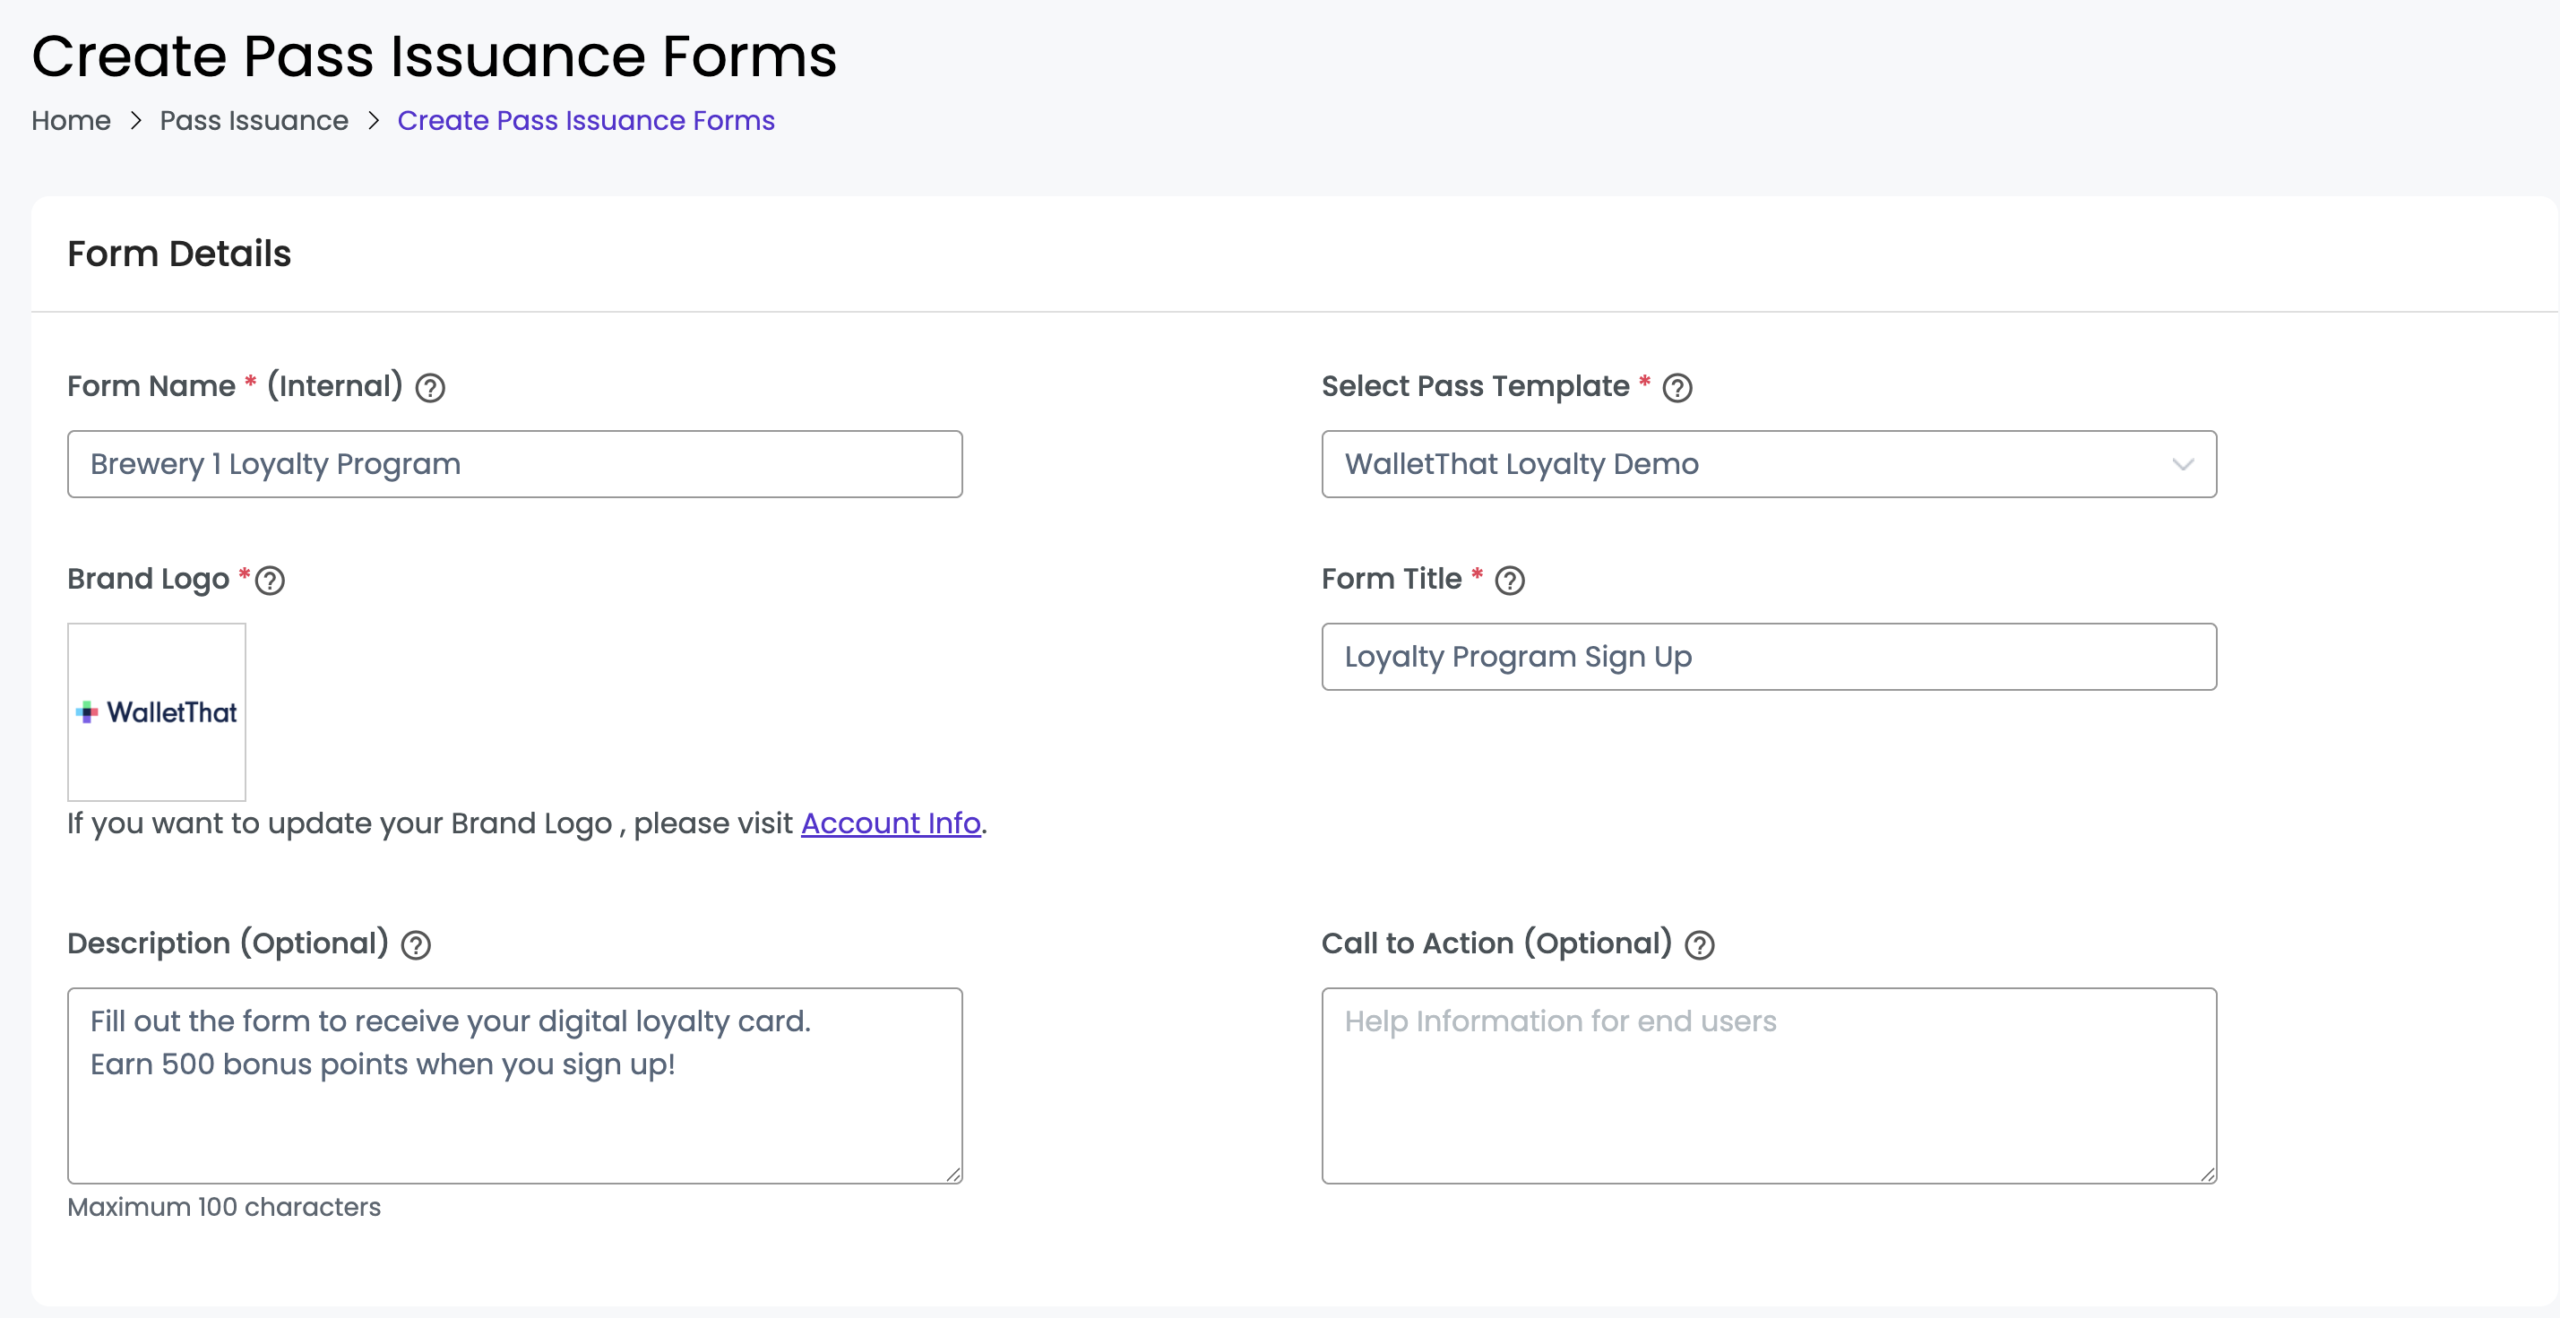Grab the Description box resize handle
The width and height of the screenshot is (2560, 1318).
953,1174
